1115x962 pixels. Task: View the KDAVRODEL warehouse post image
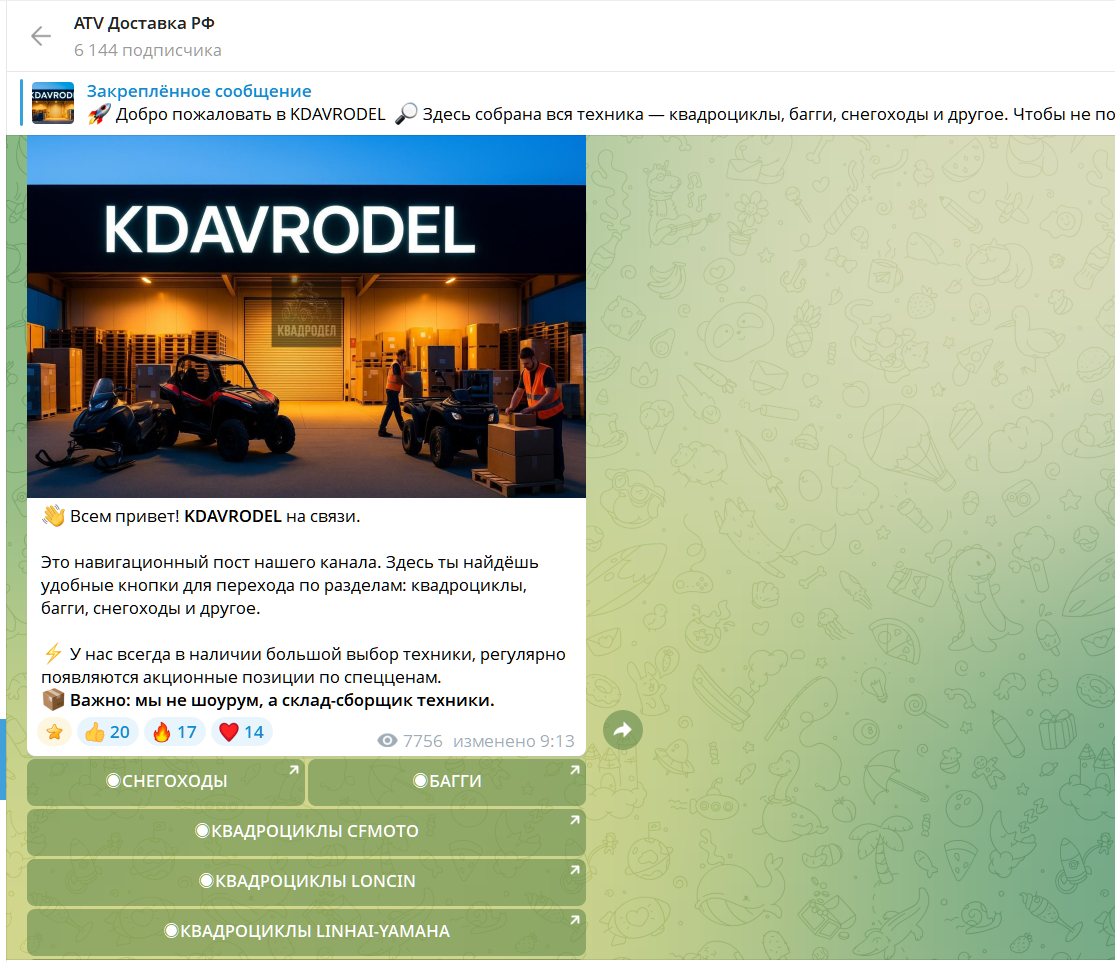(x=306, y=316)
